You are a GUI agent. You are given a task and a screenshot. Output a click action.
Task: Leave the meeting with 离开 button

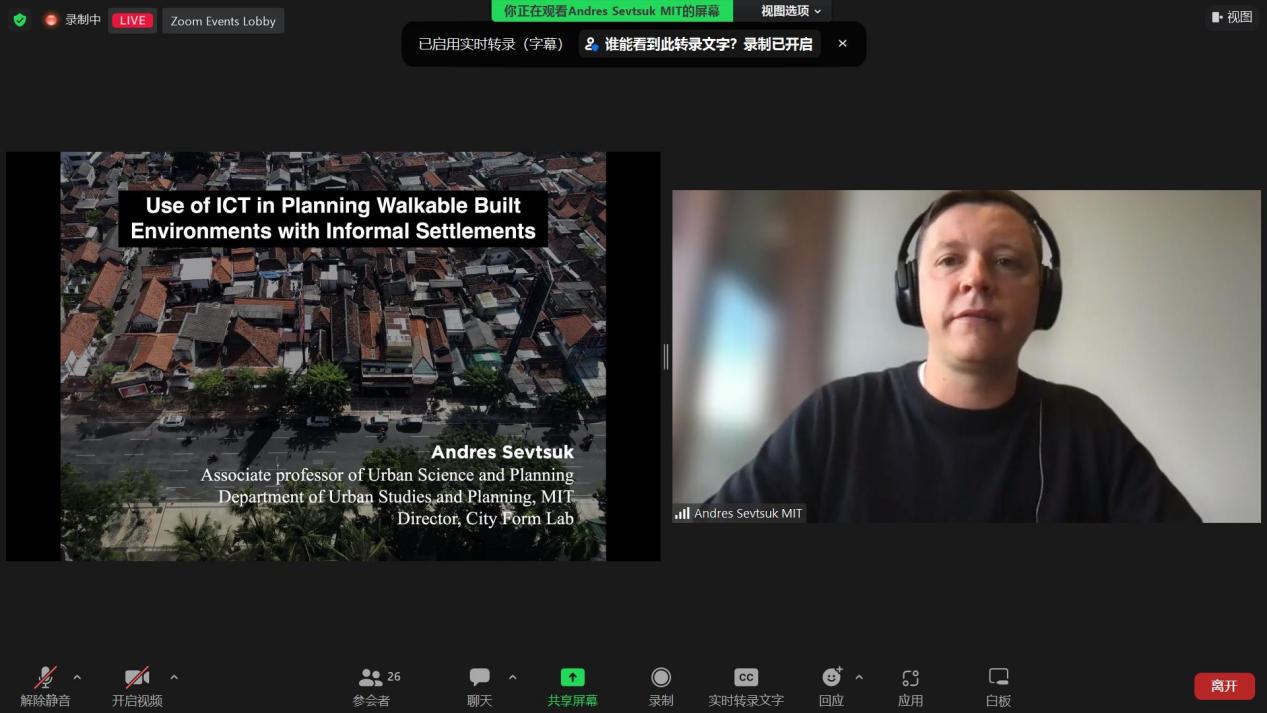click(1224, 686)
